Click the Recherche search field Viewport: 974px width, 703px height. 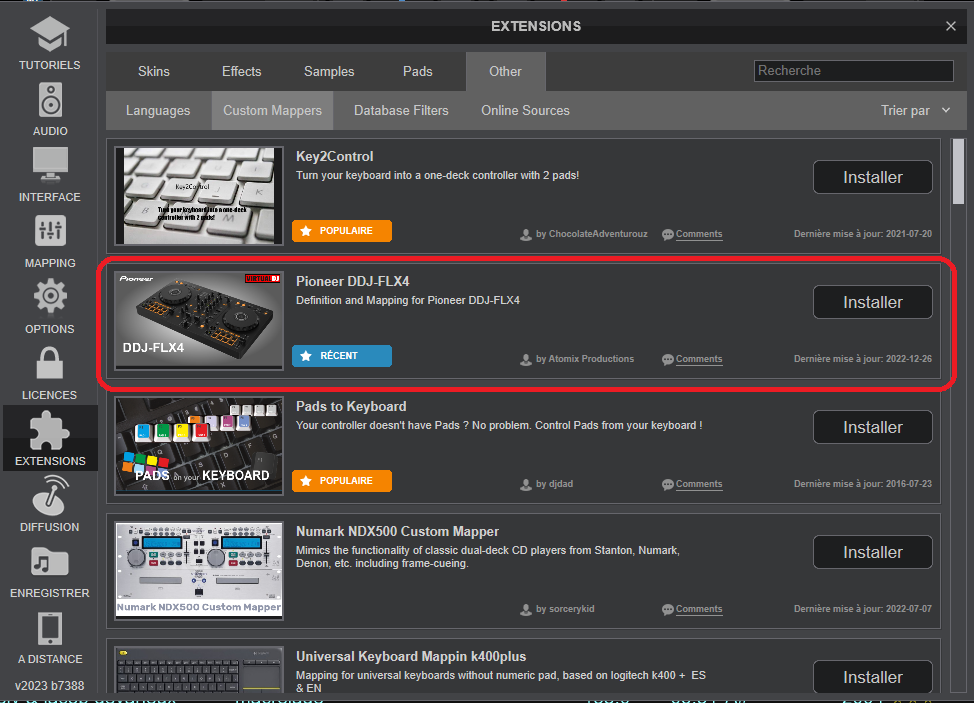(853, 71)
